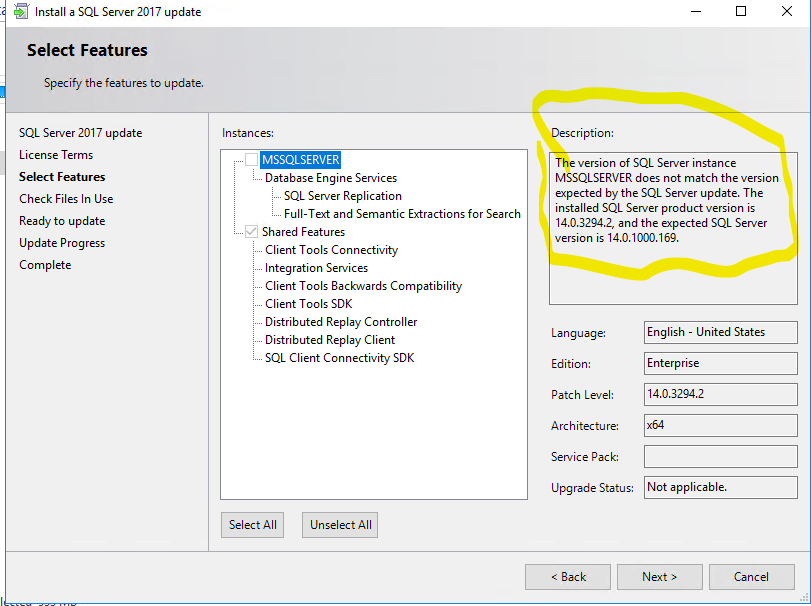The width and height of the screenshot is (811, 606).
Task: Click the Patch Level field
Action: (720, 394)
